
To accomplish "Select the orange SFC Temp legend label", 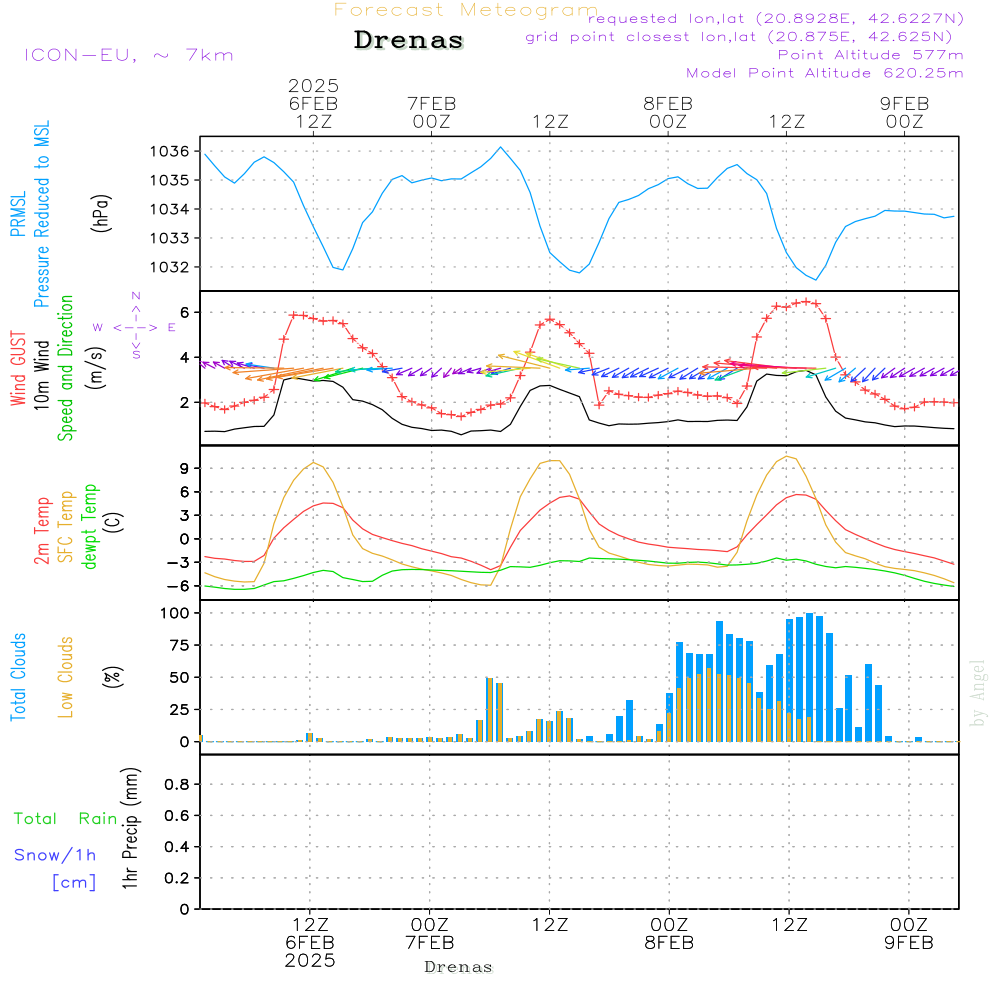I will 66,527.
